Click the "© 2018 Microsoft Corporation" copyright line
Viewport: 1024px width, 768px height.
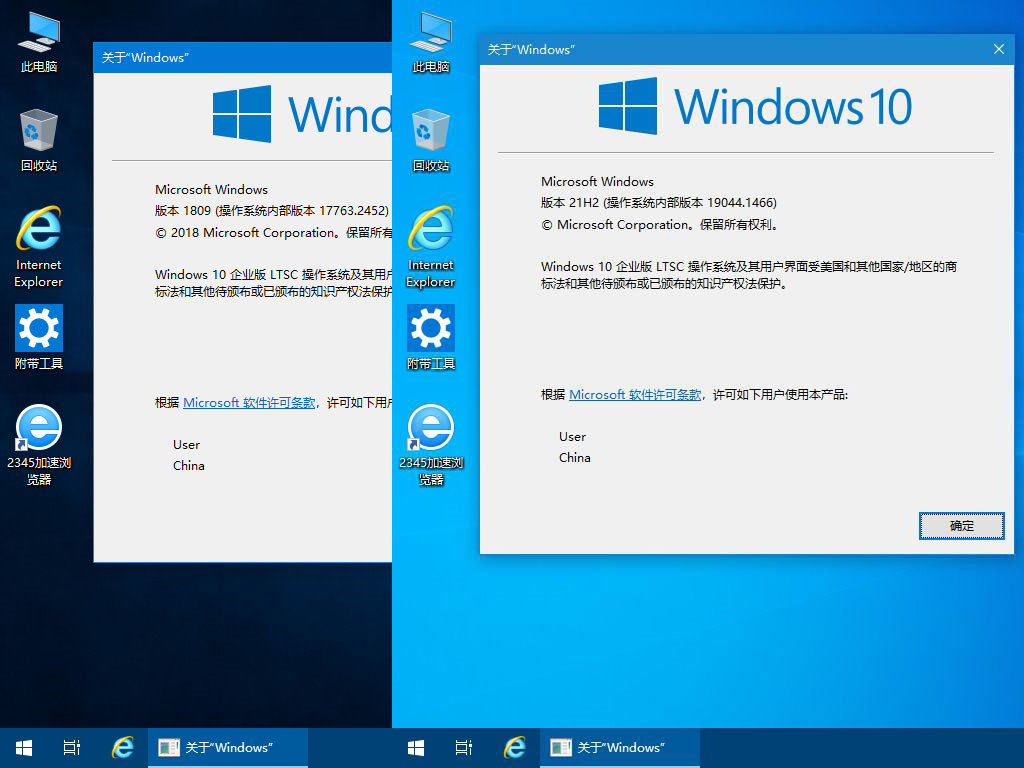pos(274,233)
